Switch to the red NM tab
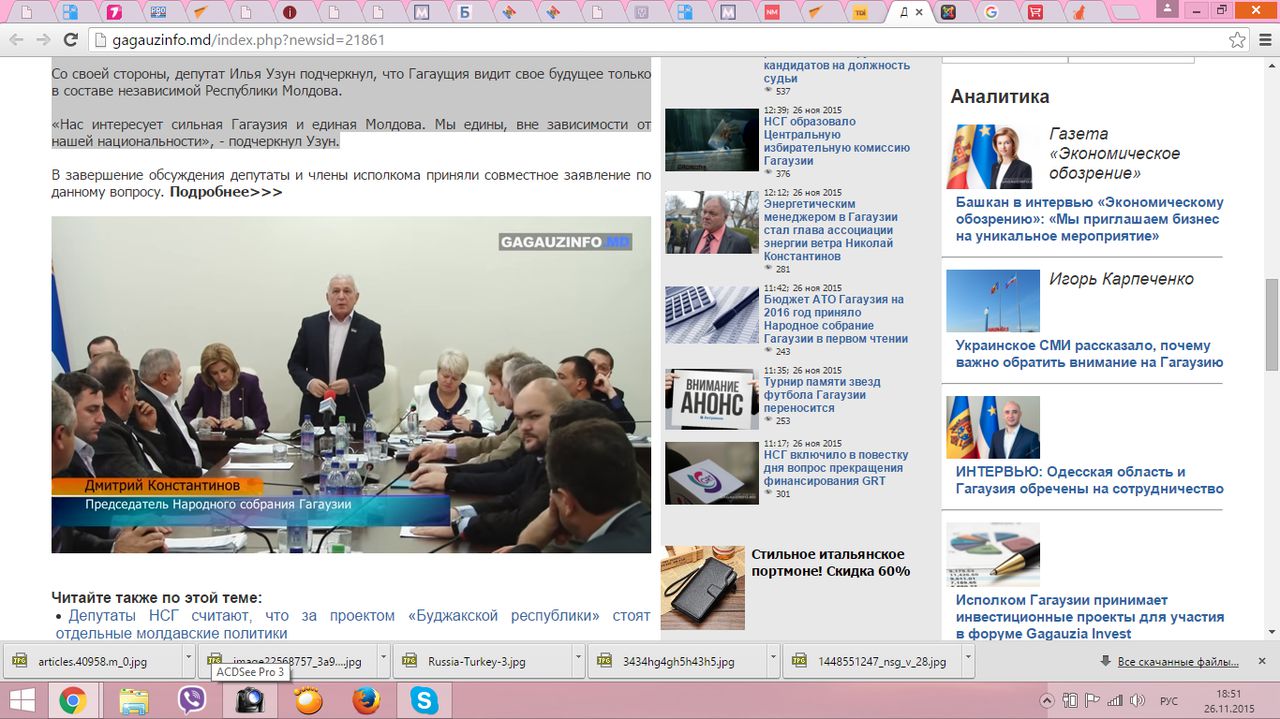 [771, 12]
